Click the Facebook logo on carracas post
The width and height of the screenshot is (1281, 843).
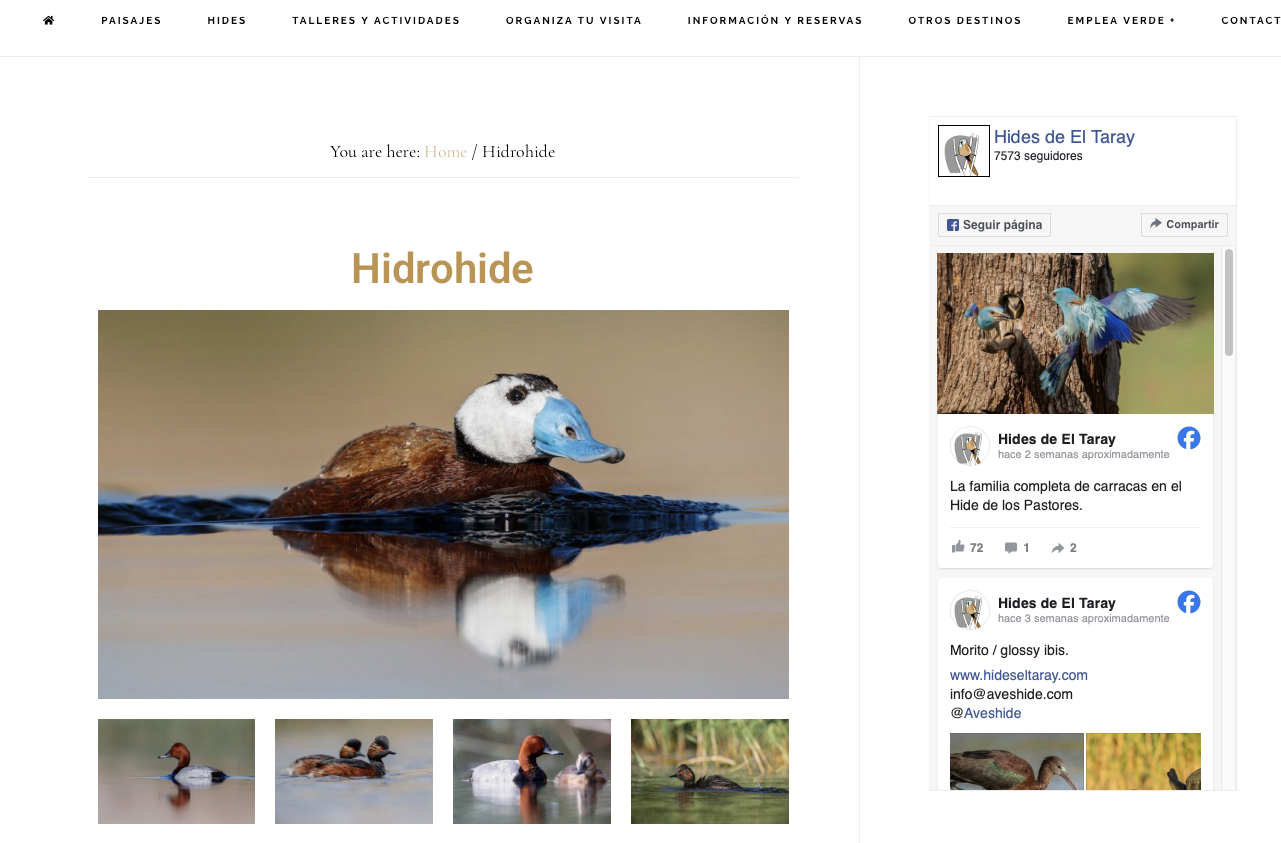coord(1189,438)
